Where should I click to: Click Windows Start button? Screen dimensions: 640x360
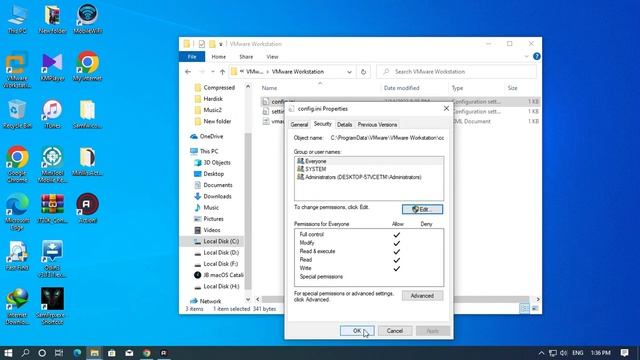(8, 353)
